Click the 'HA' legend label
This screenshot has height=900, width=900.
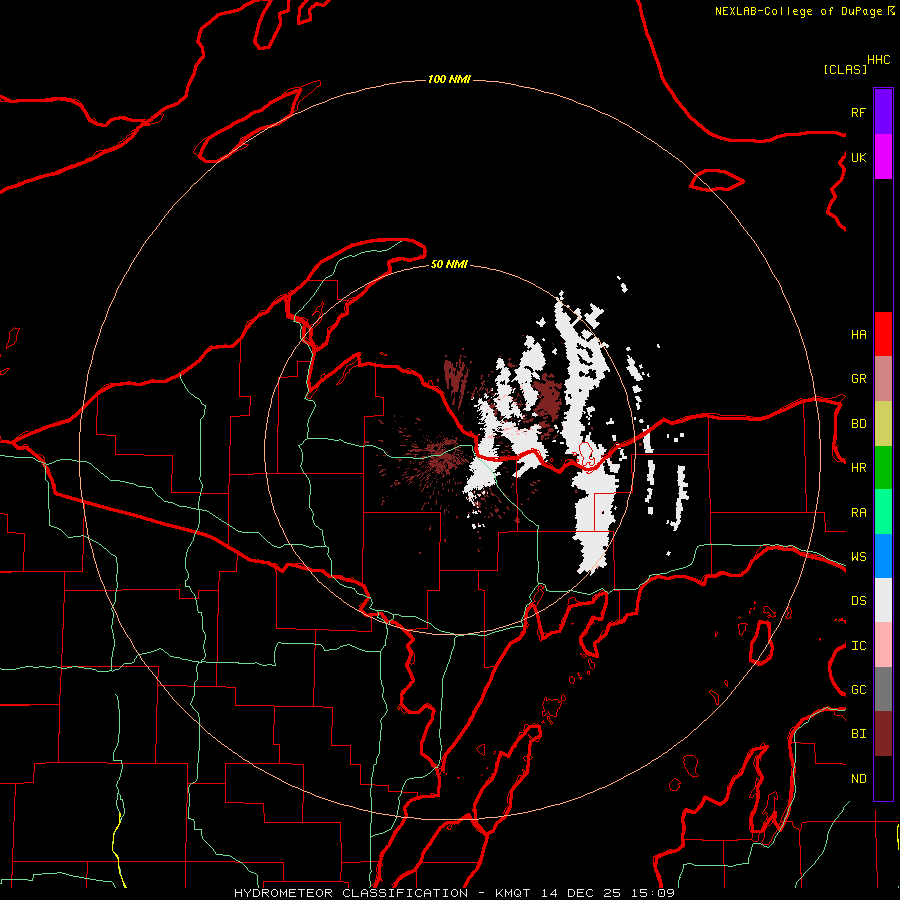pos(858,335)
